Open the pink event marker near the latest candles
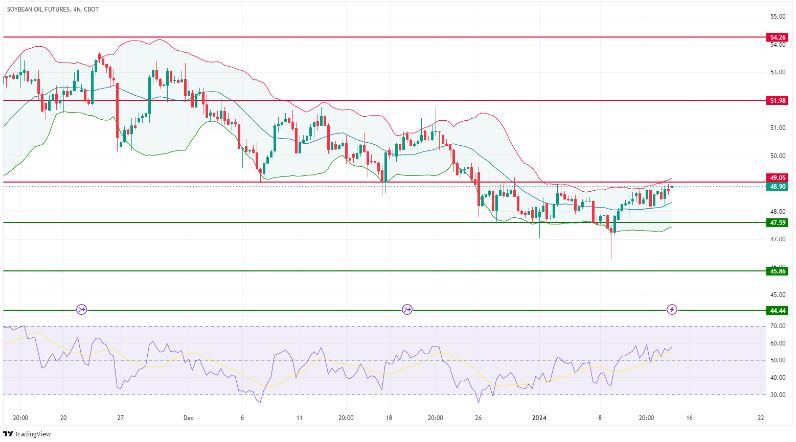 pyautogui.click(x=673, y=309)
